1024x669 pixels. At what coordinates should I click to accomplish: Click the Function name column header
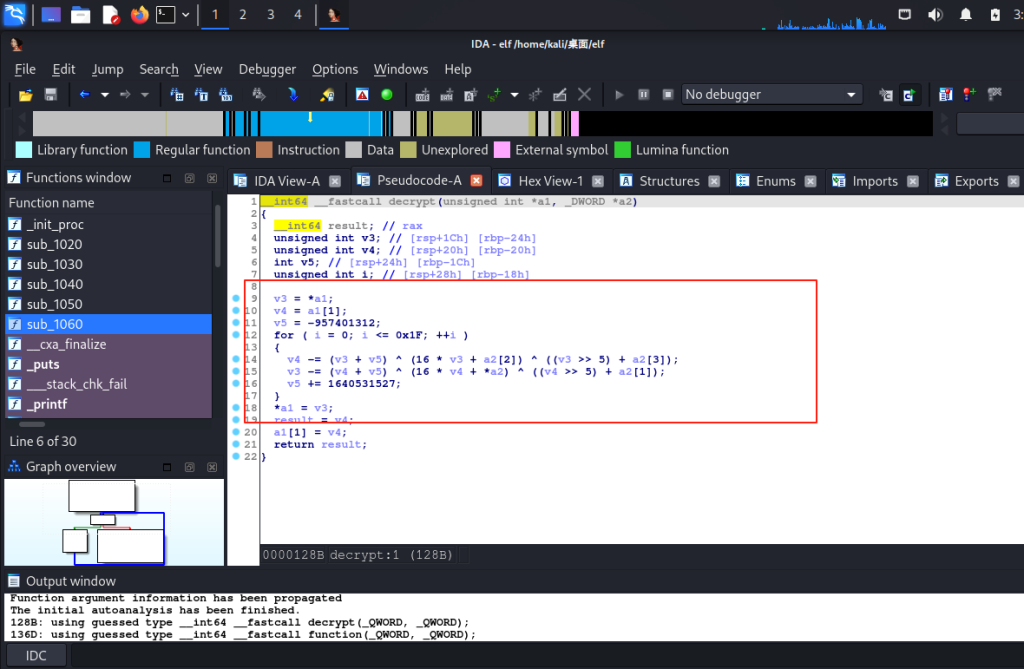point(108,203)
